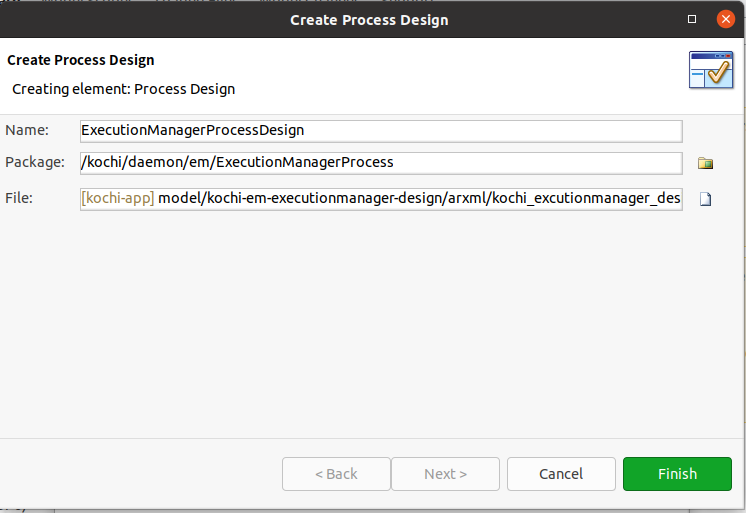This screenshot has width=746, height=513.
Task: Confirm creation with the Finish button
Action: point(677,474)
